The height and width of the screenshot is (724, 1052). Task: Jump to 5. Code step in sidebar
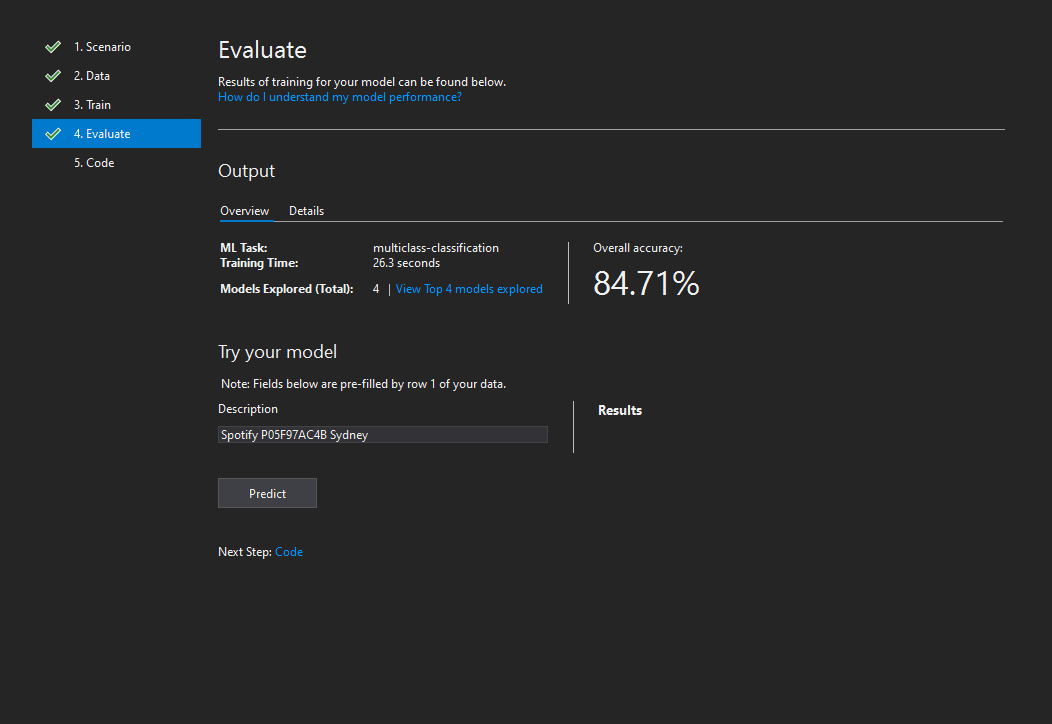94,163
